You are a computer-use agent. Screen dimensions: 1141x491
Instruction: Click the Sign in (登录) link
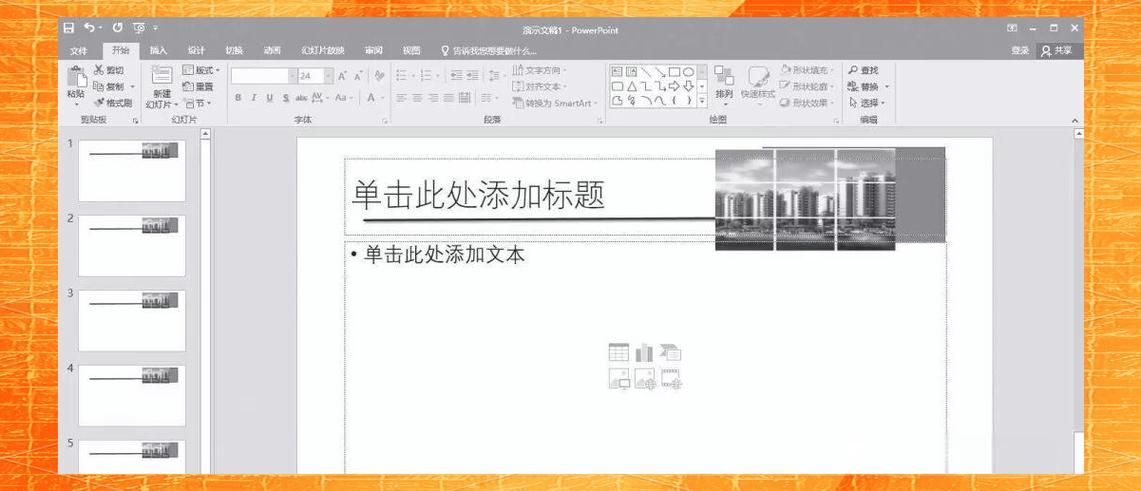(x=1019, y=51)
